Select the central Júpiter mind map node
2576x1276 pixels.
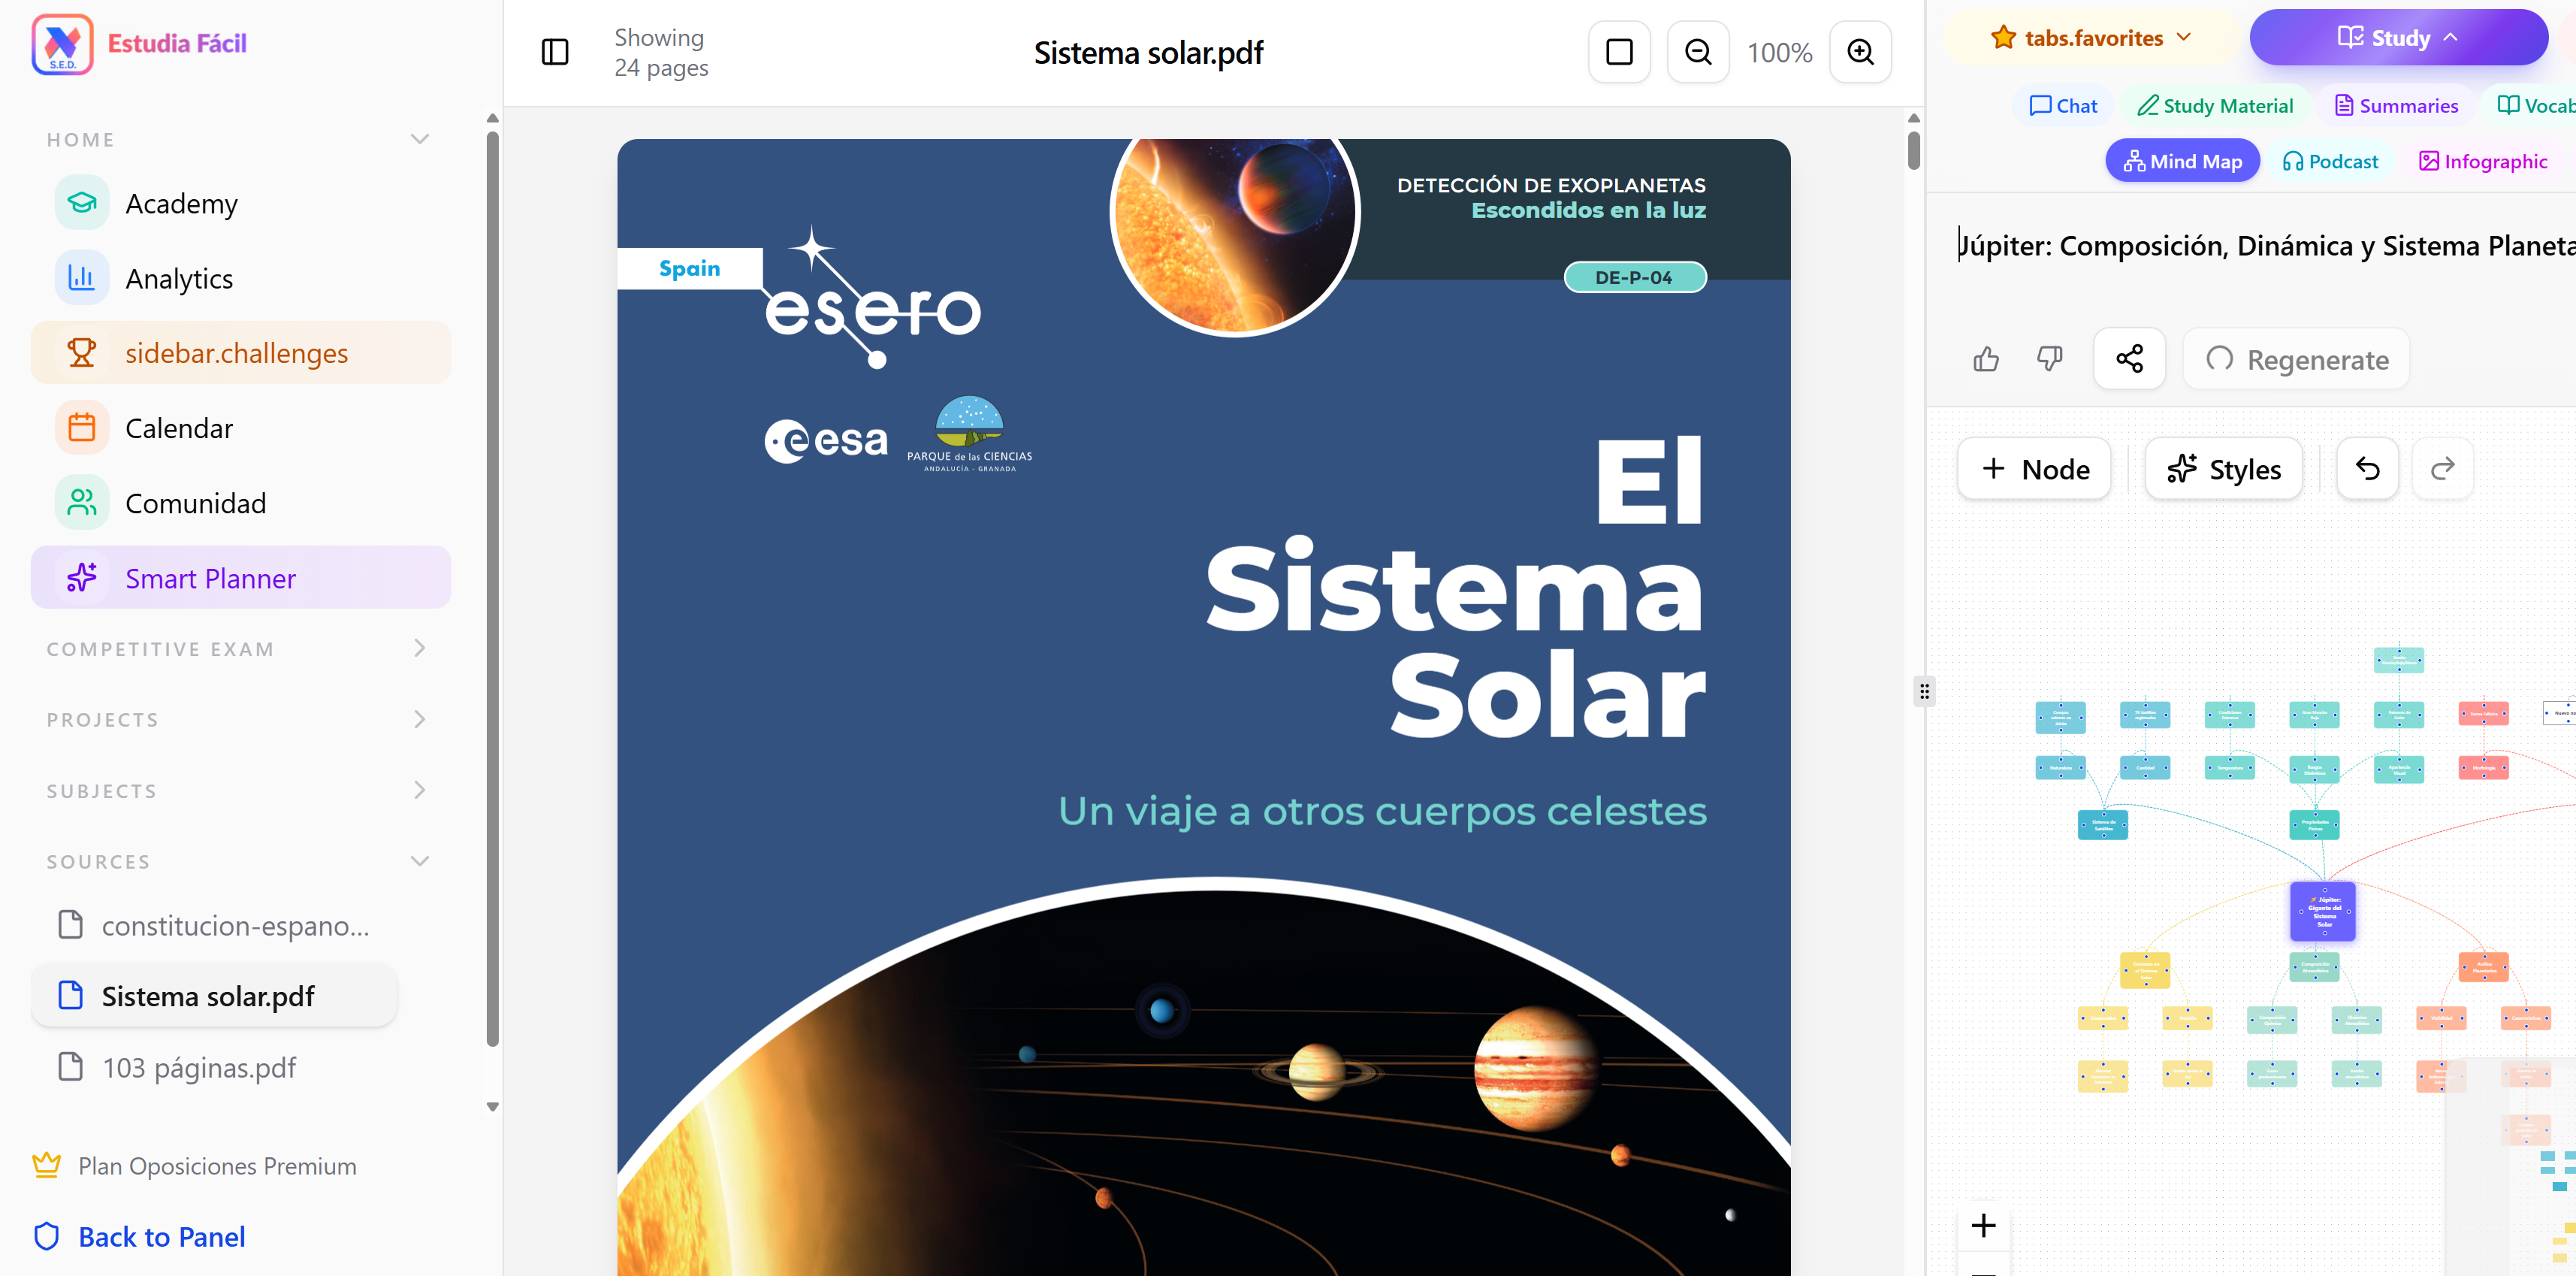pos(2323,911)
